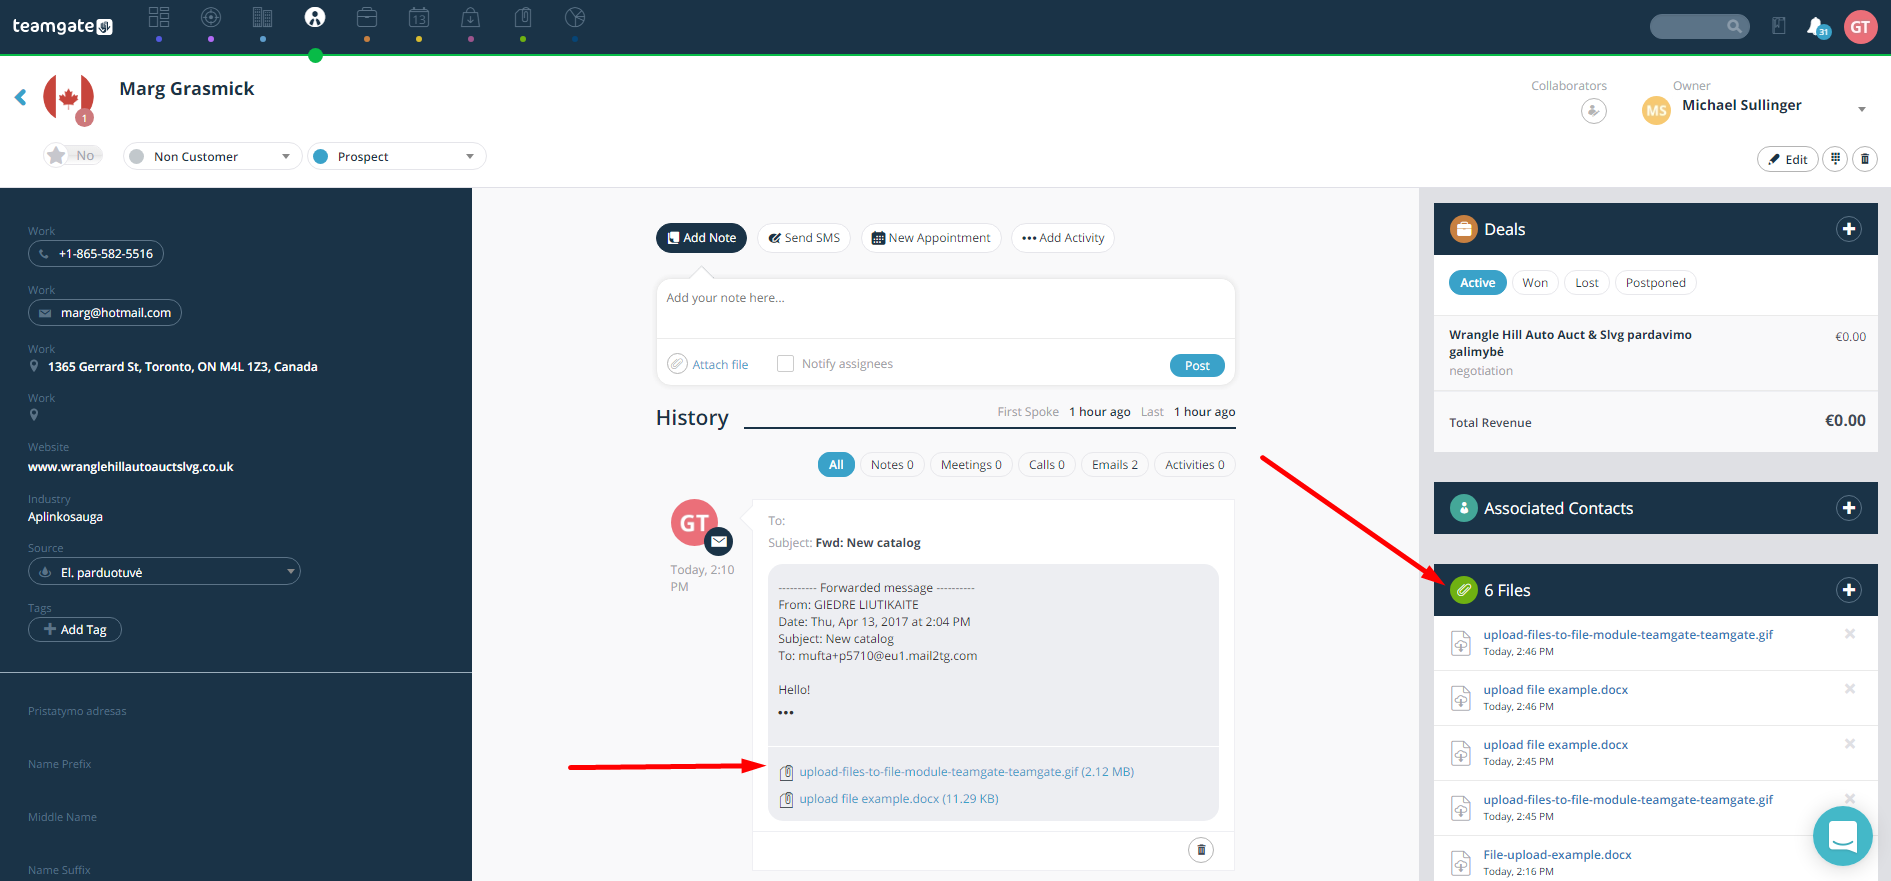Delete the contact with the trash icon
The width and height of the screenshot is (1891, 881).
coord(1865,159)
